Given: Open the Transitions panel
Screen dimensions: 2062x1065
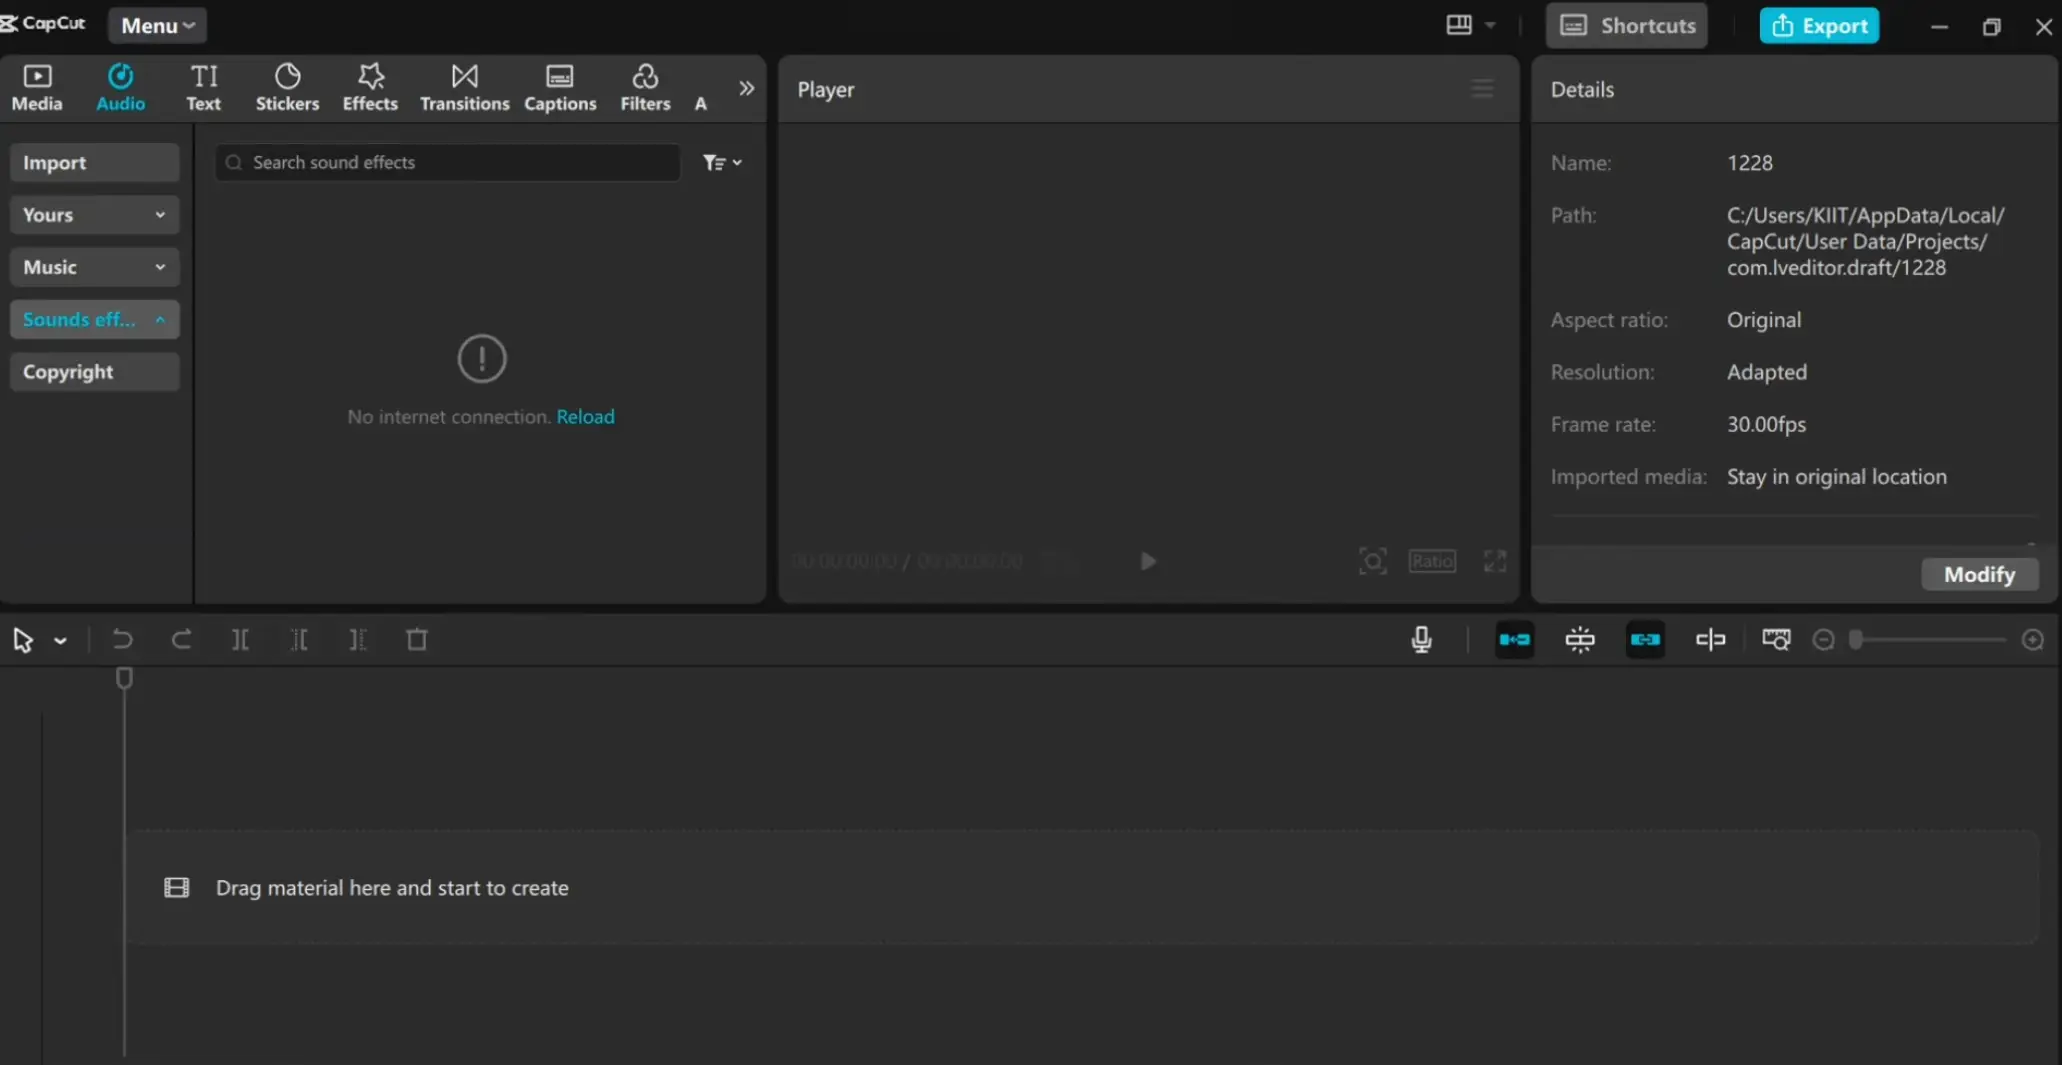Looking at the screenshot, I should coord(464,86).
